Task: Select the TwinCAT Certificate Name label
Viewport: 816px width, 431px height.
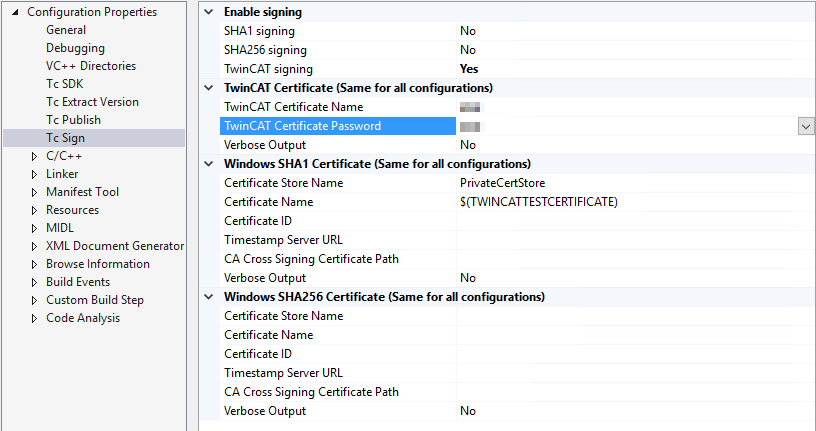Action: [294, 107]
